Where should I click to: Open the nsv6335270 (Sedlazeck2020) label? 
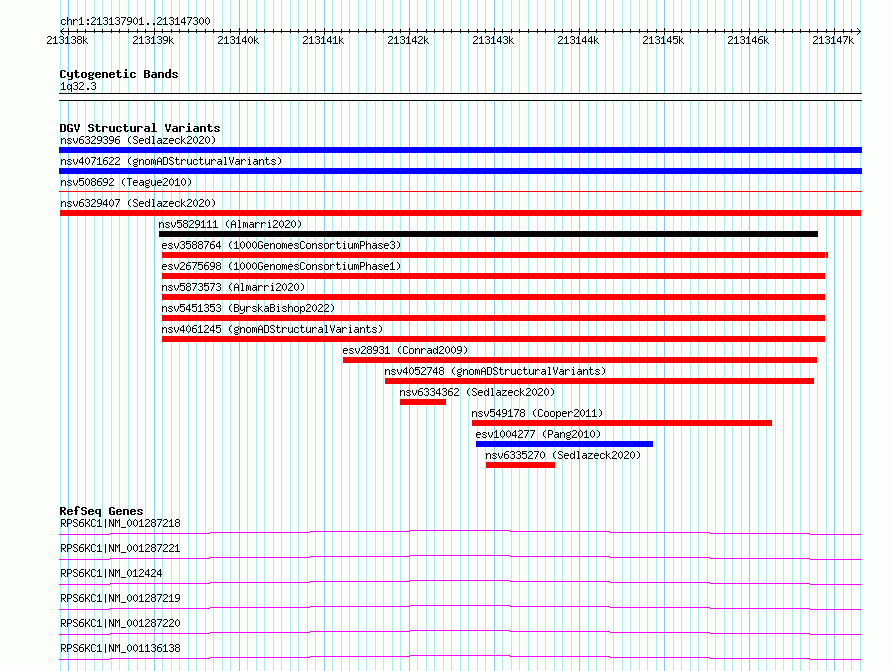click(563, 455)
